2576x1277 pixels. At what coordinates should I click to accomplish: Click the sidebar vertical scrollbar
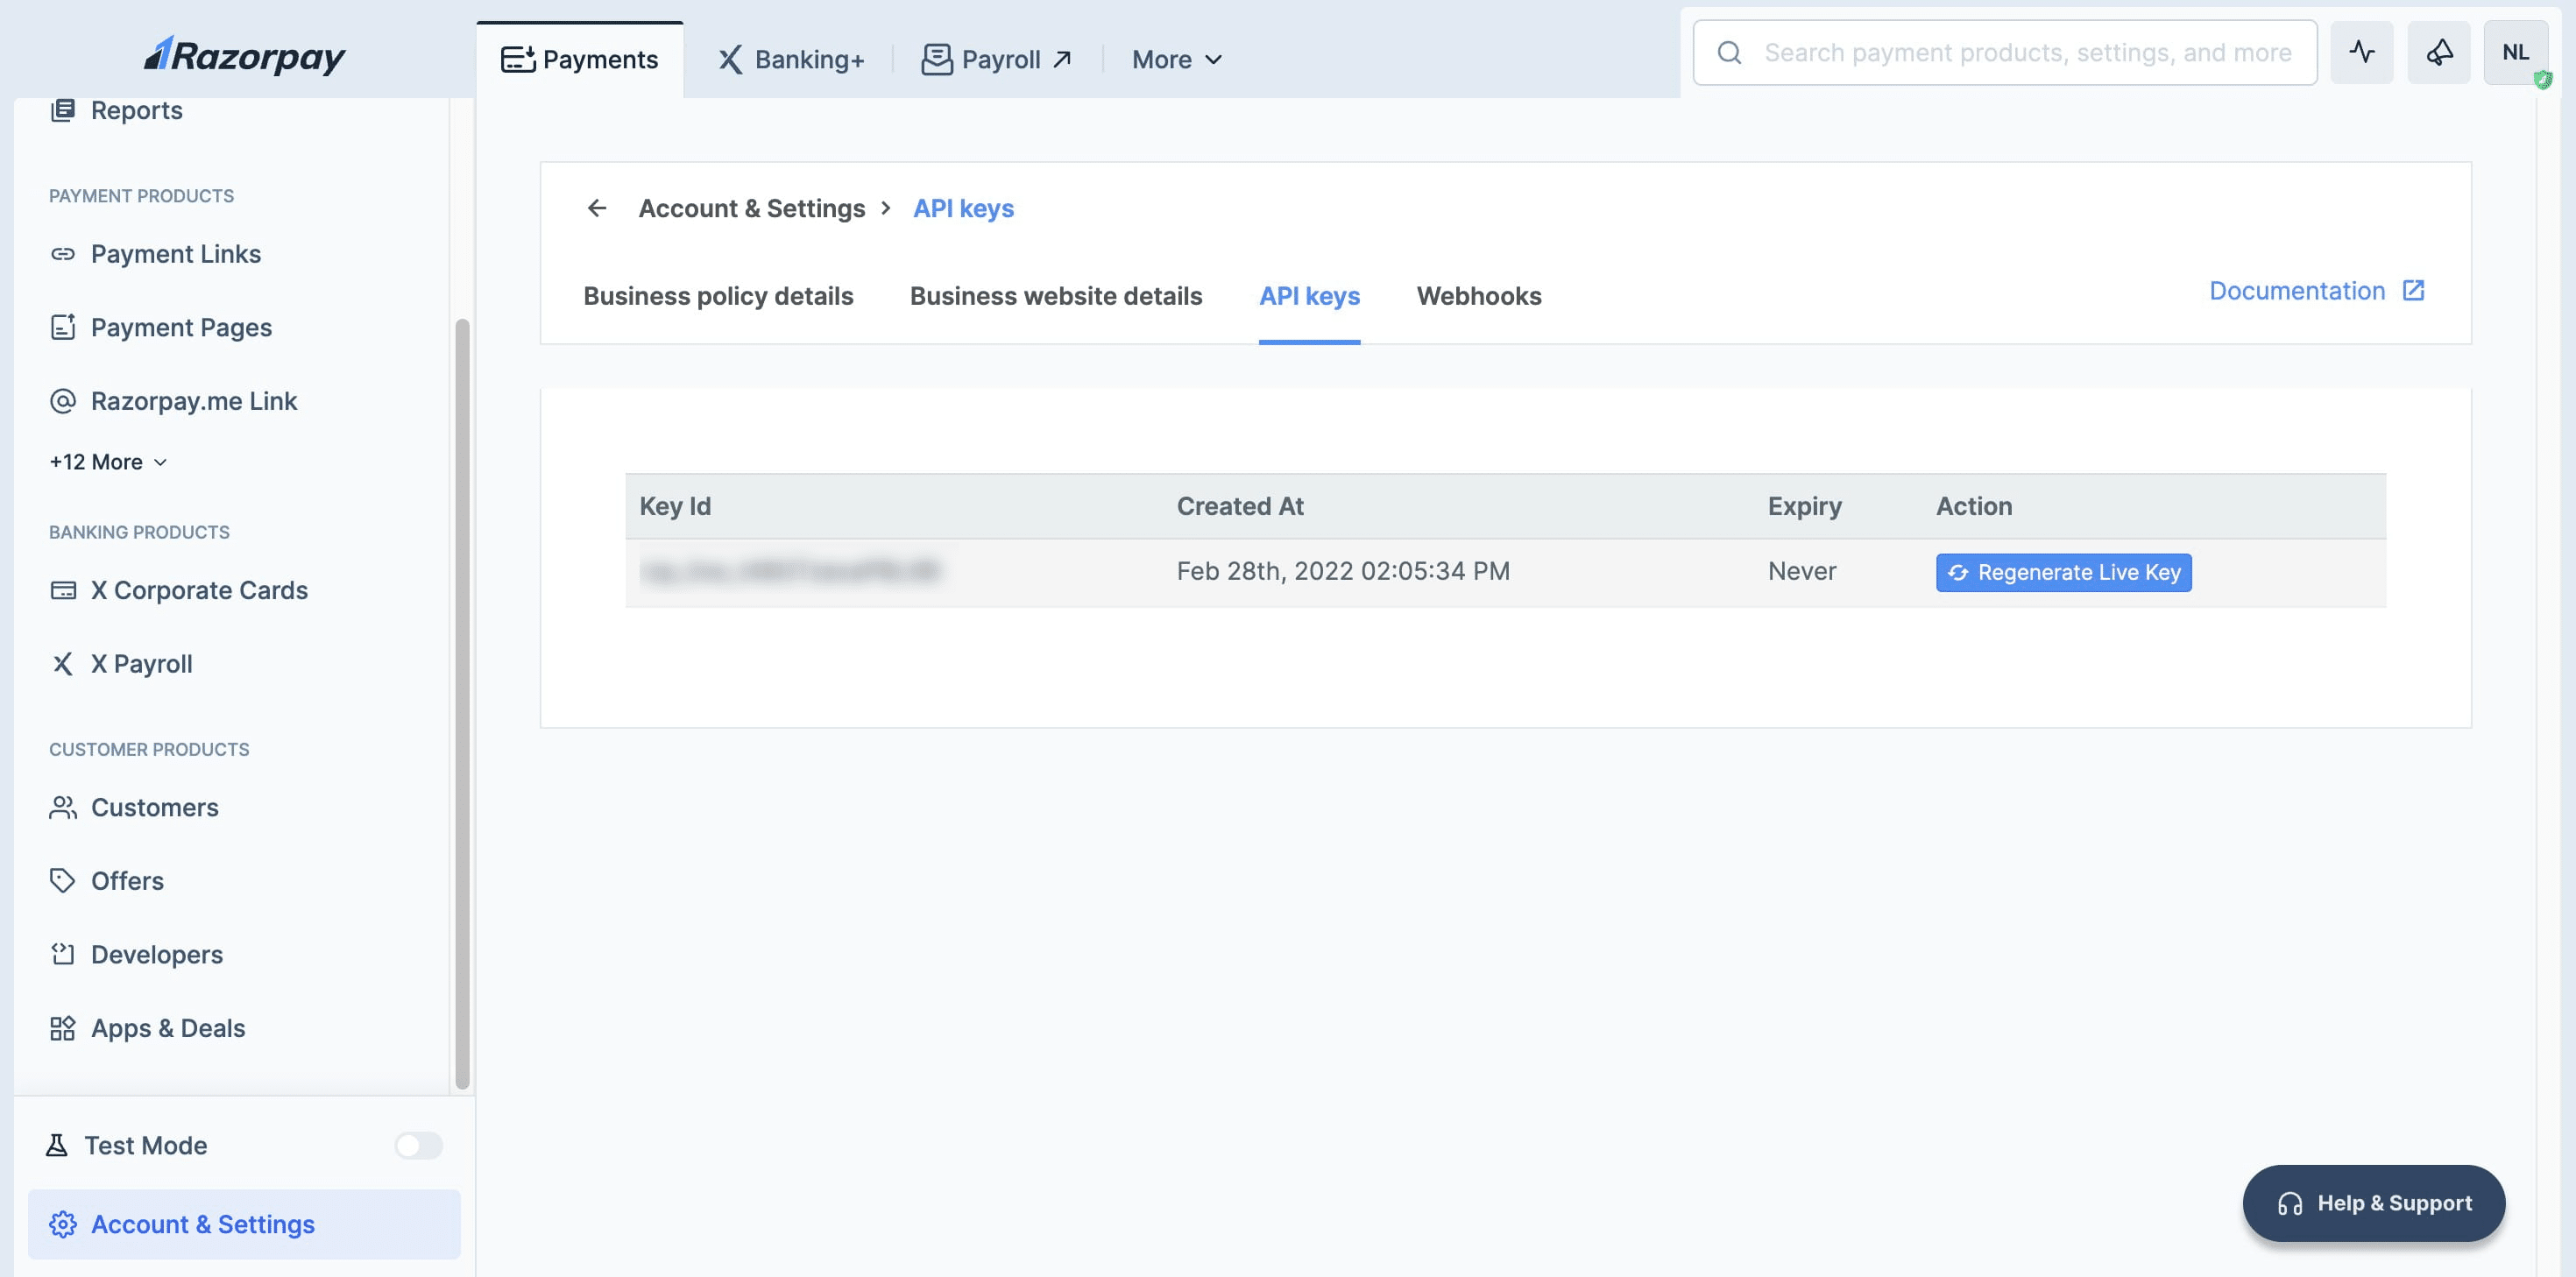point(462,700)
